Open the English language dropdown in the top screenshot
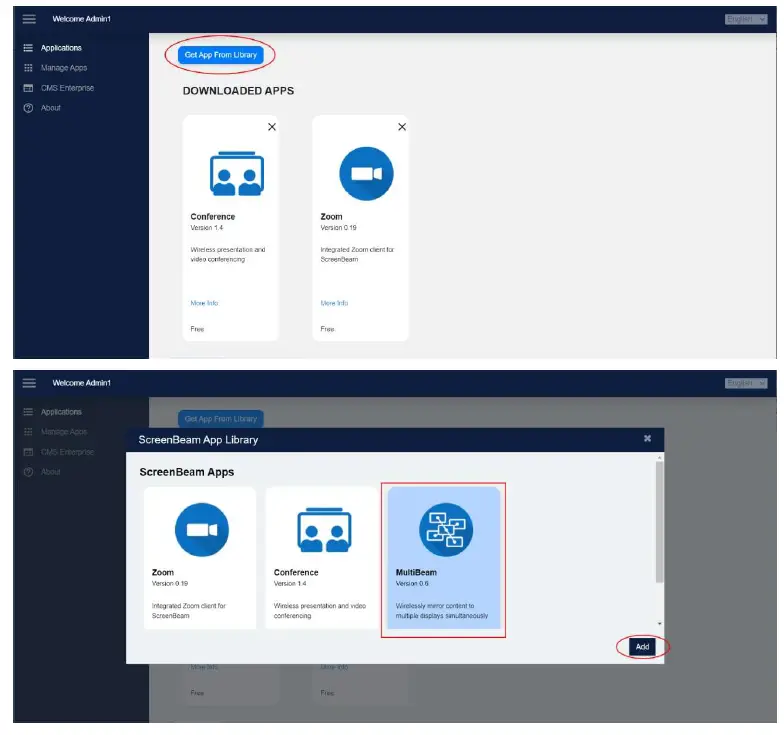The height and width of the screenshot is (735, 784). tap(746, 19)
